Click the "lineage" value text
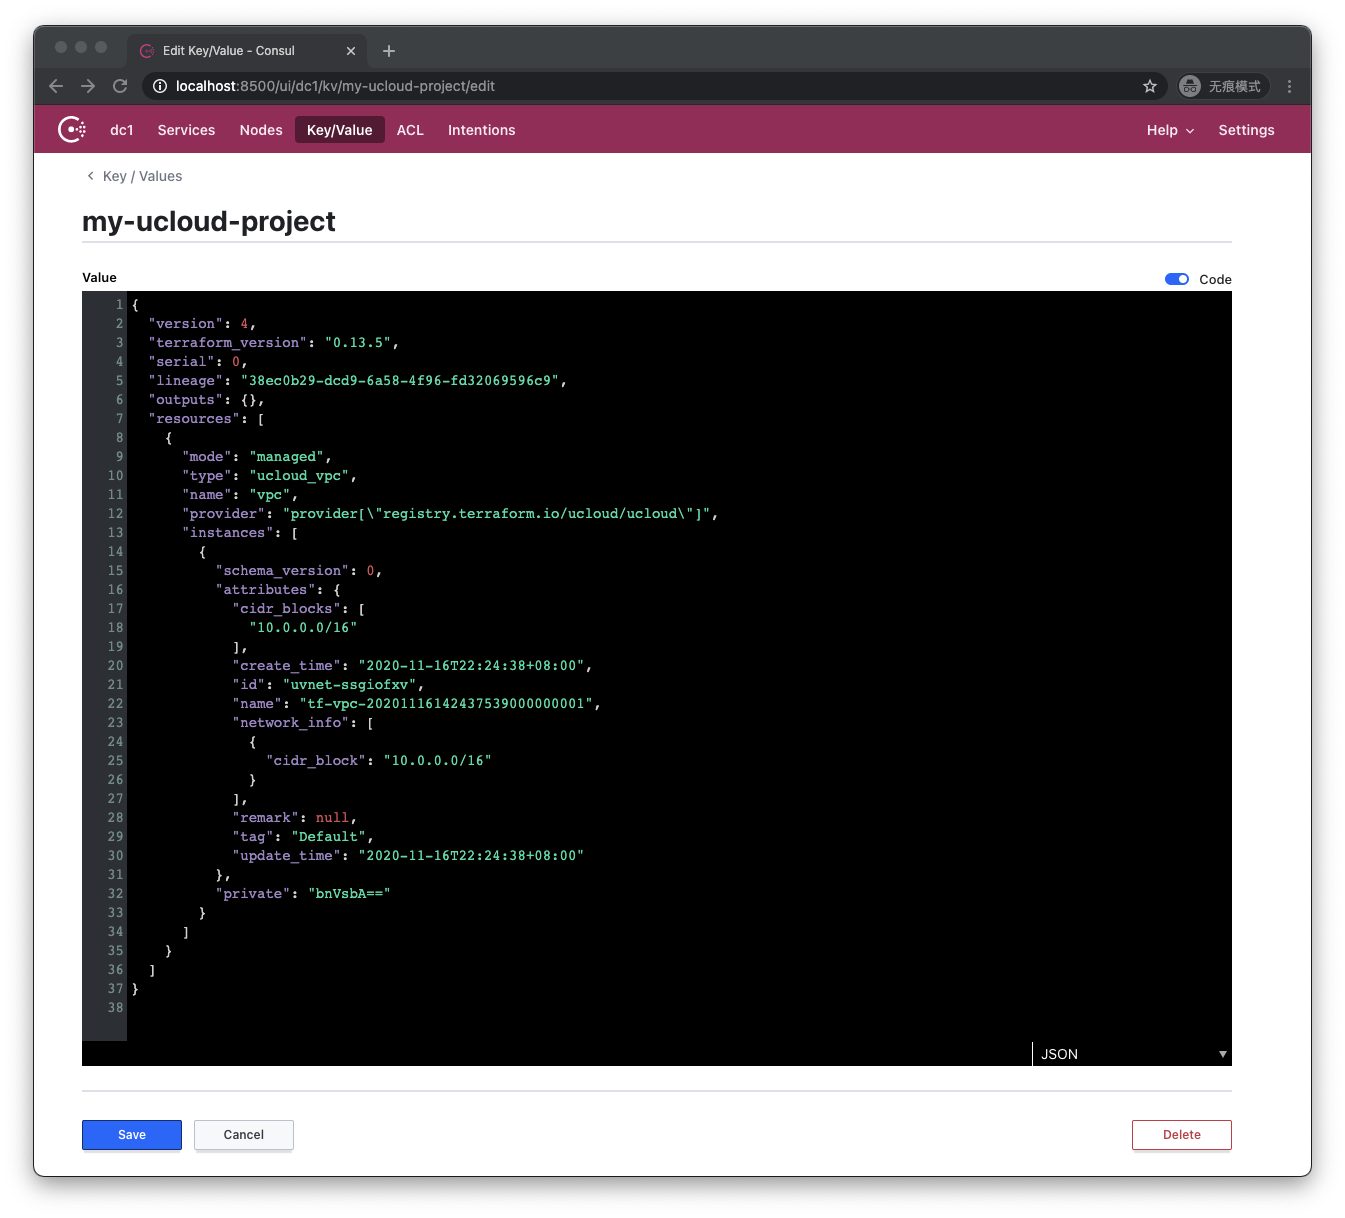1345x1218 pixels. [x=404, y=381]
